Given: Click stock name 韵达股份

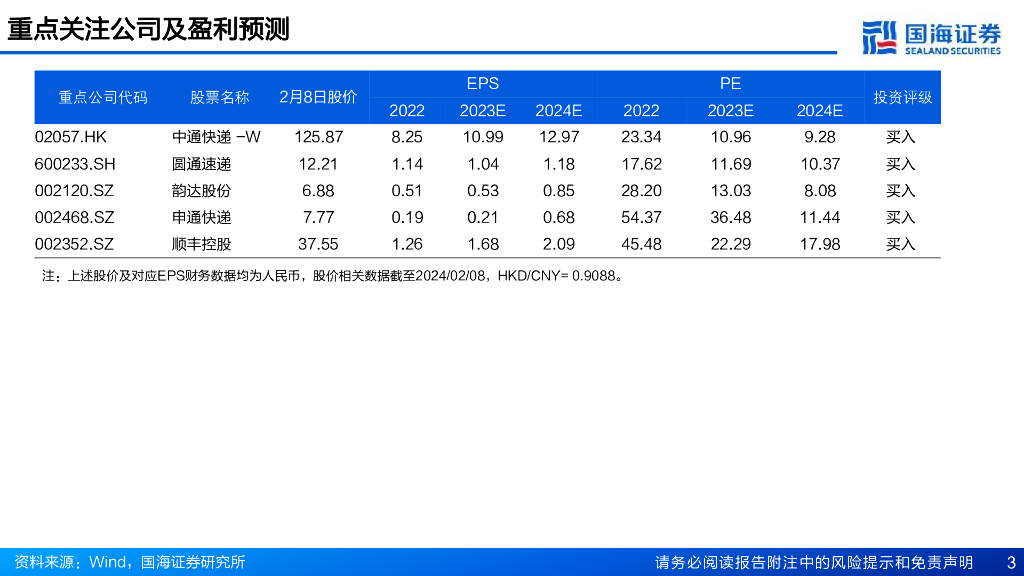Looking at the screenshot, I should tap(201, 191).
